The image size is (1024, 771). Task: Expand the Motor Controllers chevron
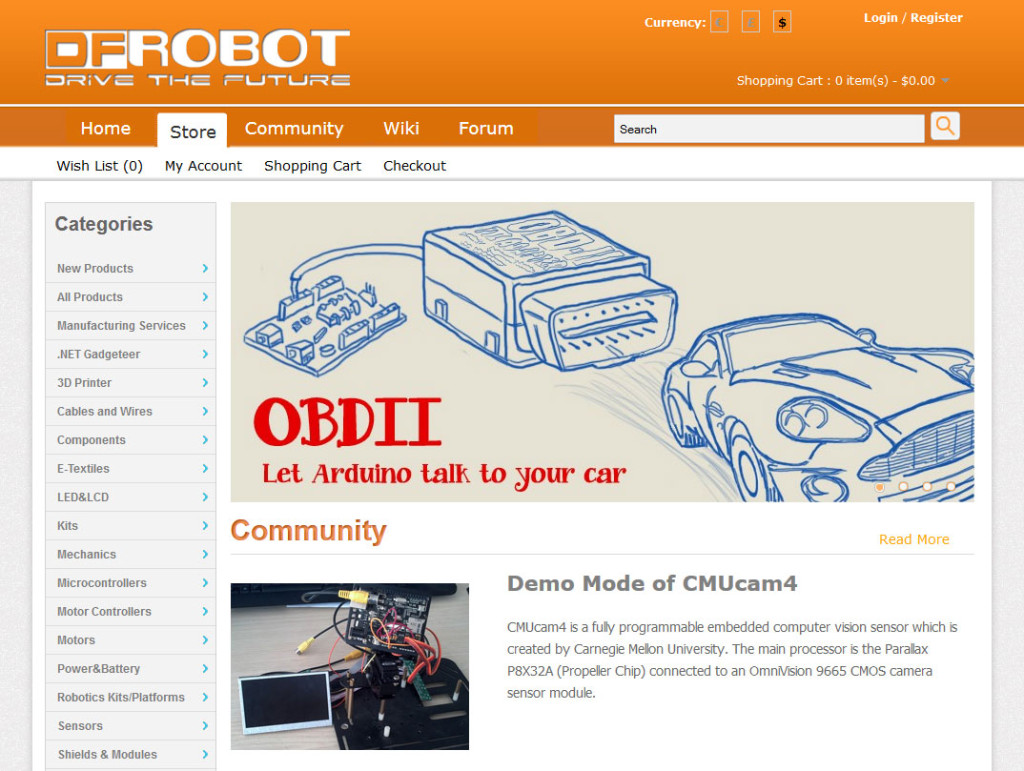(x=205, y=612)
